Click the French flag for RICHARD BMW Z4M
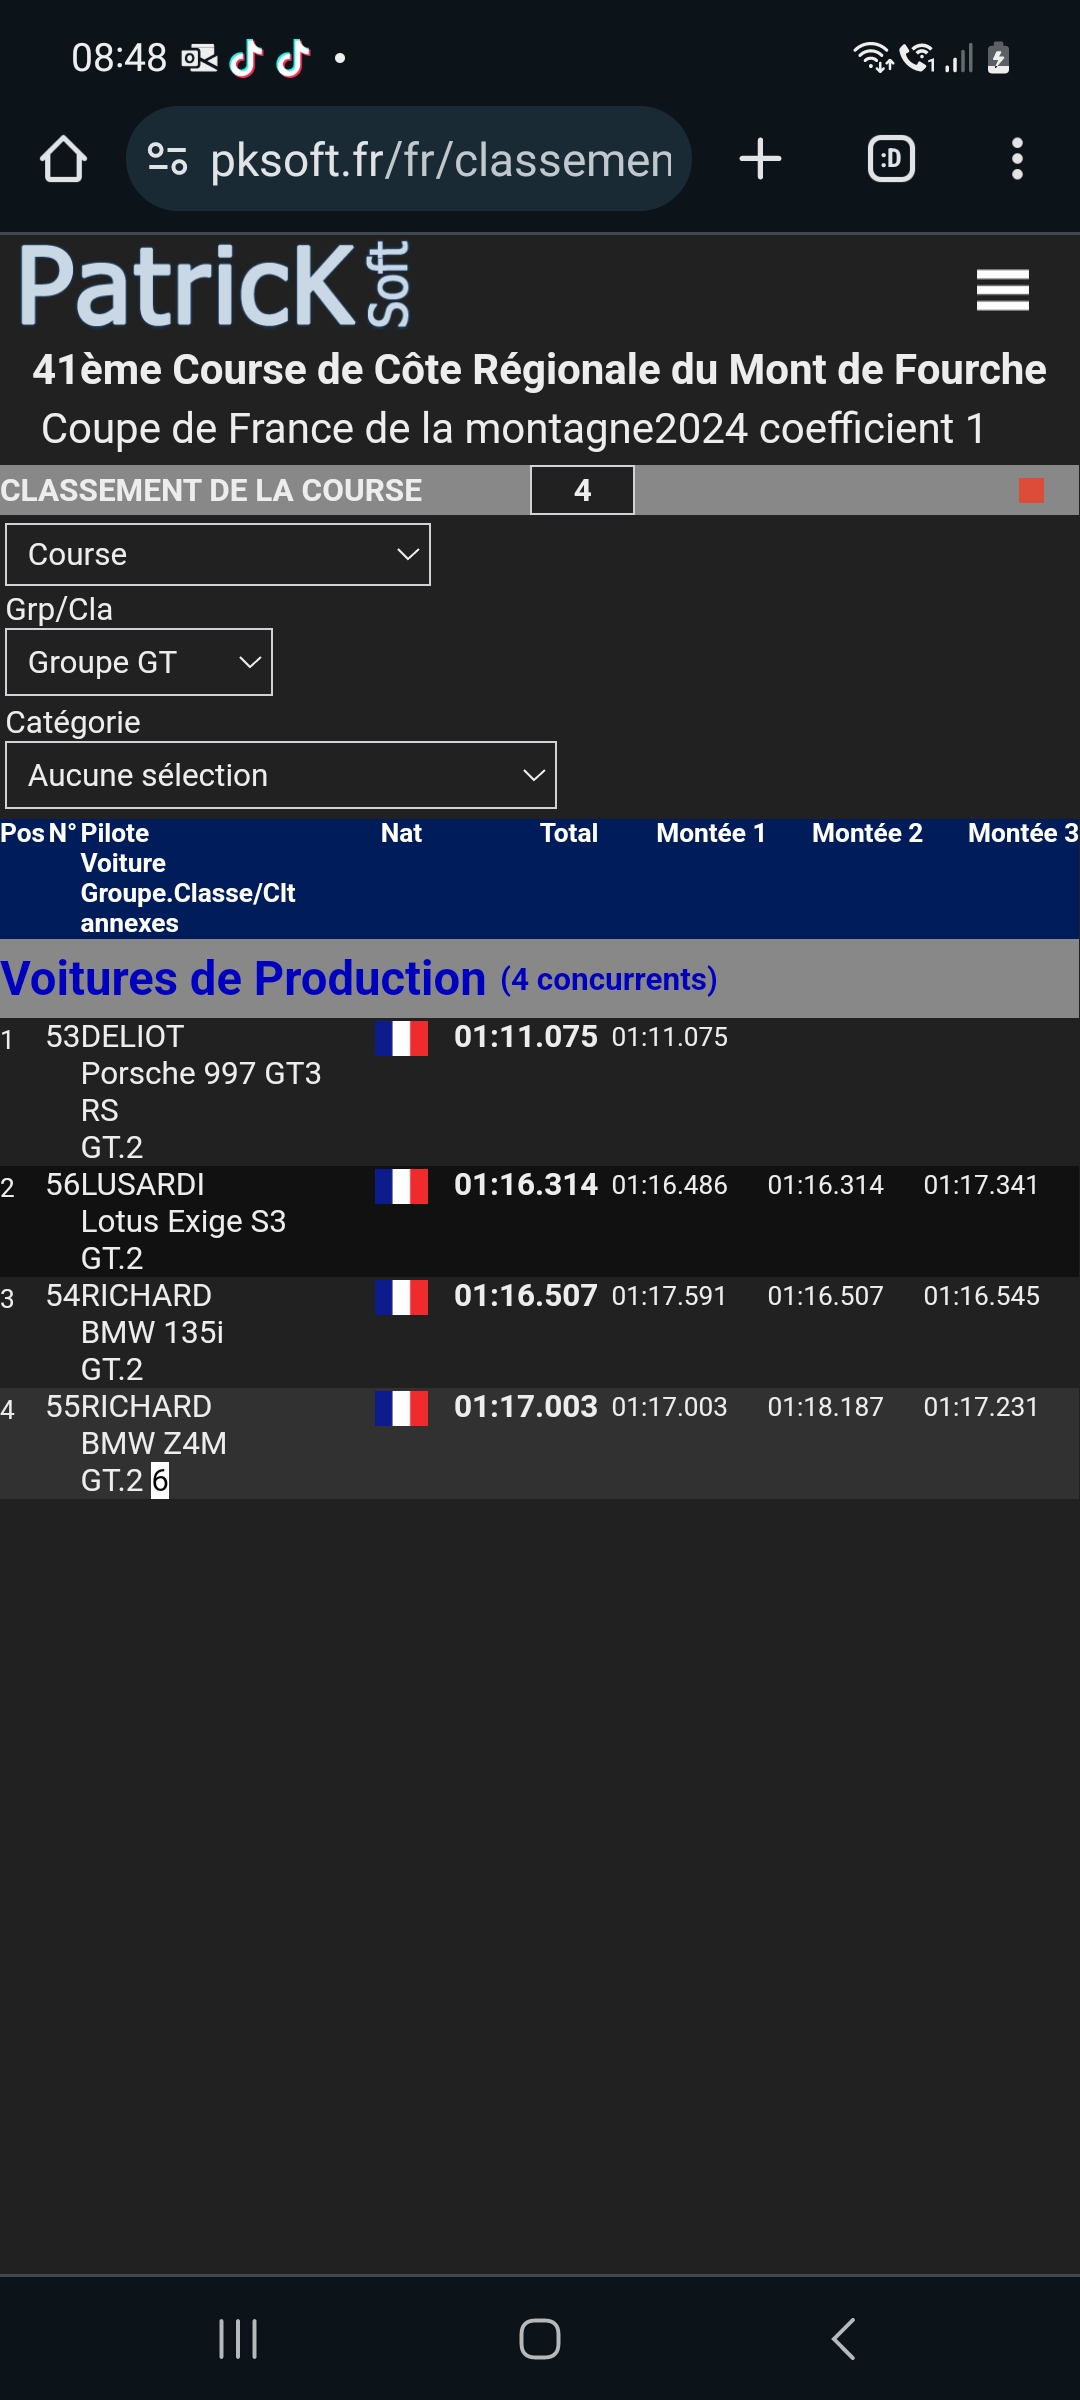 (x=401, y=1408)
